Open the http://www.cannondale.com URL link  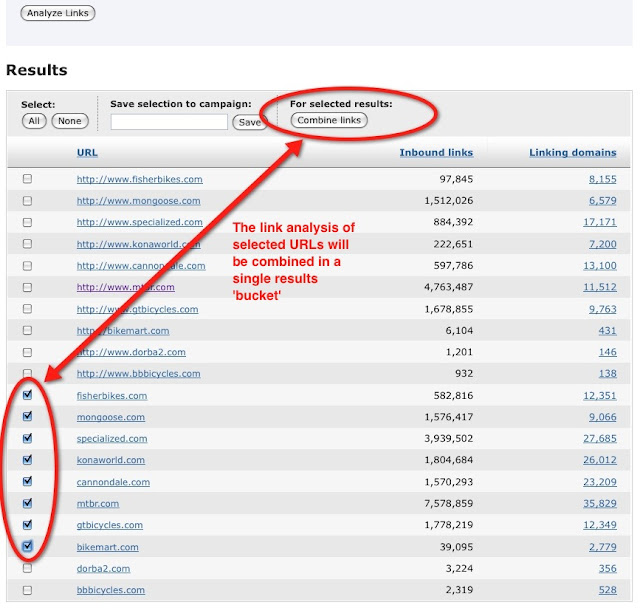(141, 266)
